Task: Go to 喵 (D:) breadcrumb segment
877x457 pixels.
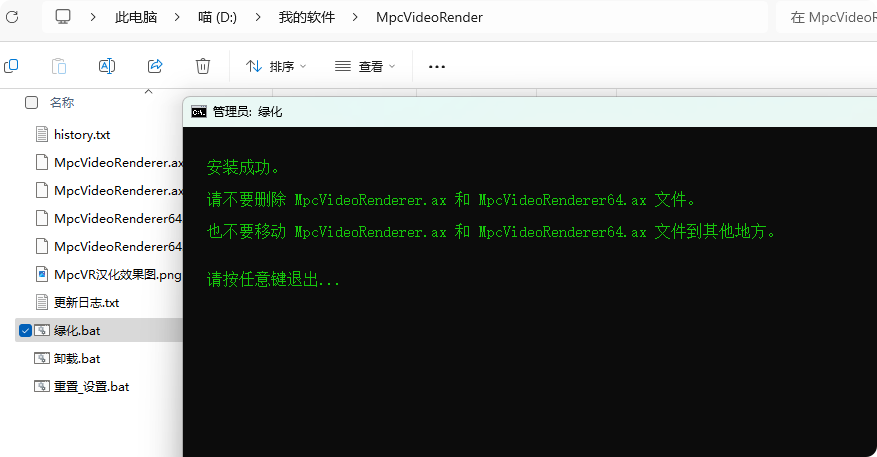Action: 218,17
